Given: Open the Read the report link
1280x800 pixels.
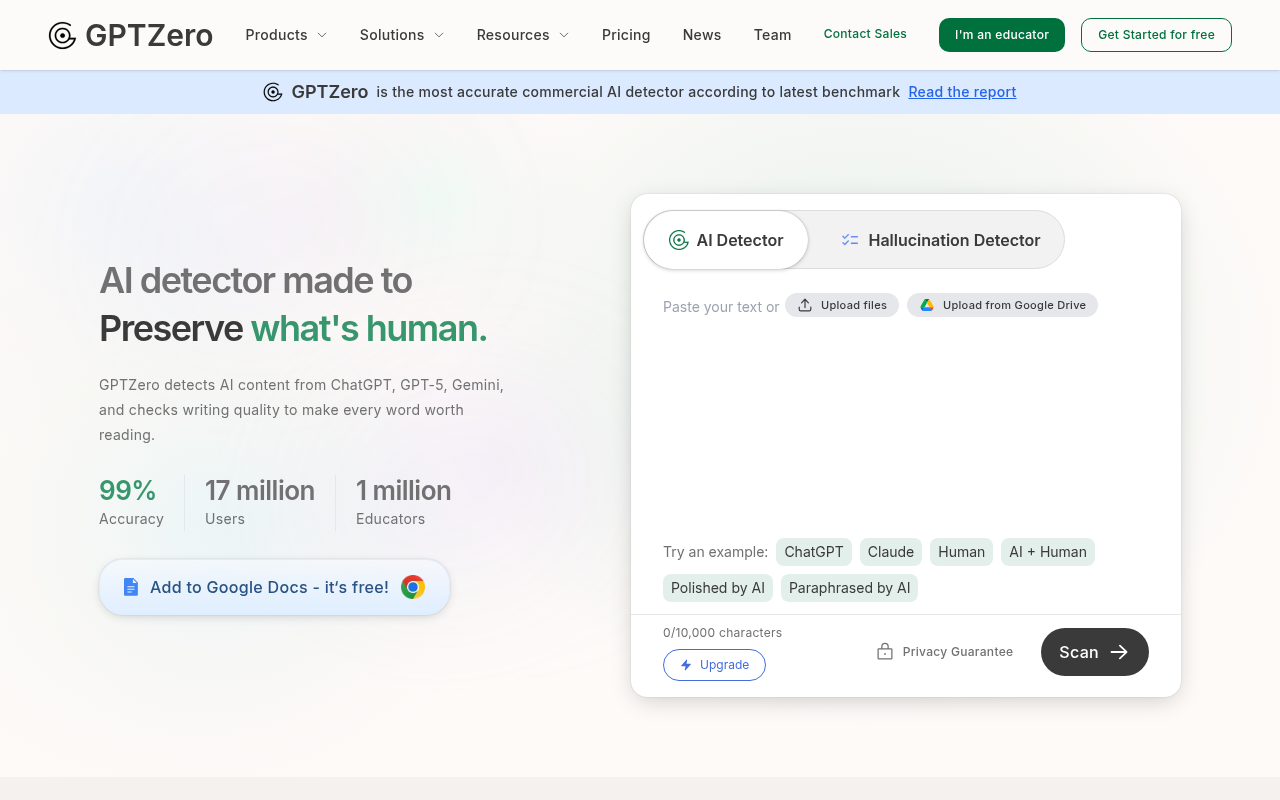Looking at the screenshot, I should tap(961, 91).
